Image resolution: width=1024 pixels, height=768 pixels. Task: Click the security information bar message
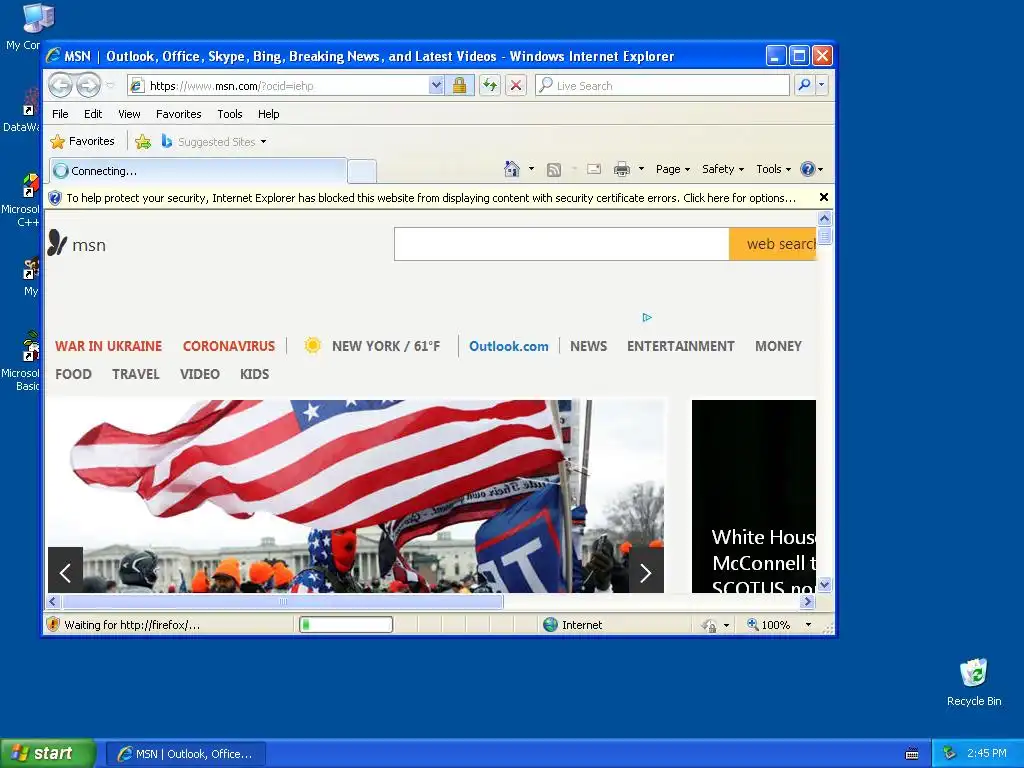pyautogui.click(x=431, y=198)
